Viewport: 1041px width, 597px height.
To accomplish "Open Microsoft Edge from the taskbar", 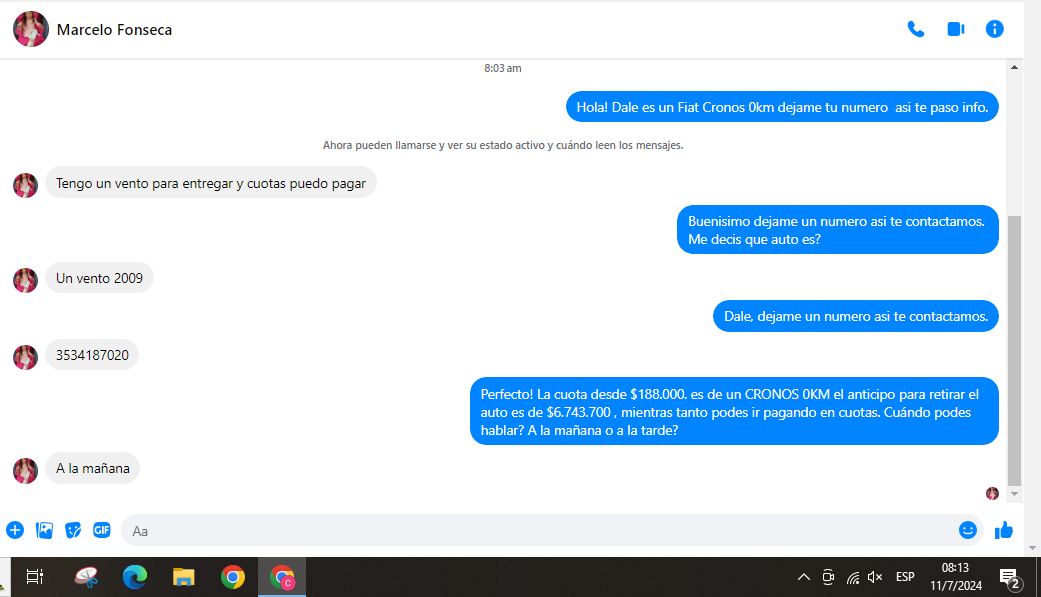I will point(135,577).
